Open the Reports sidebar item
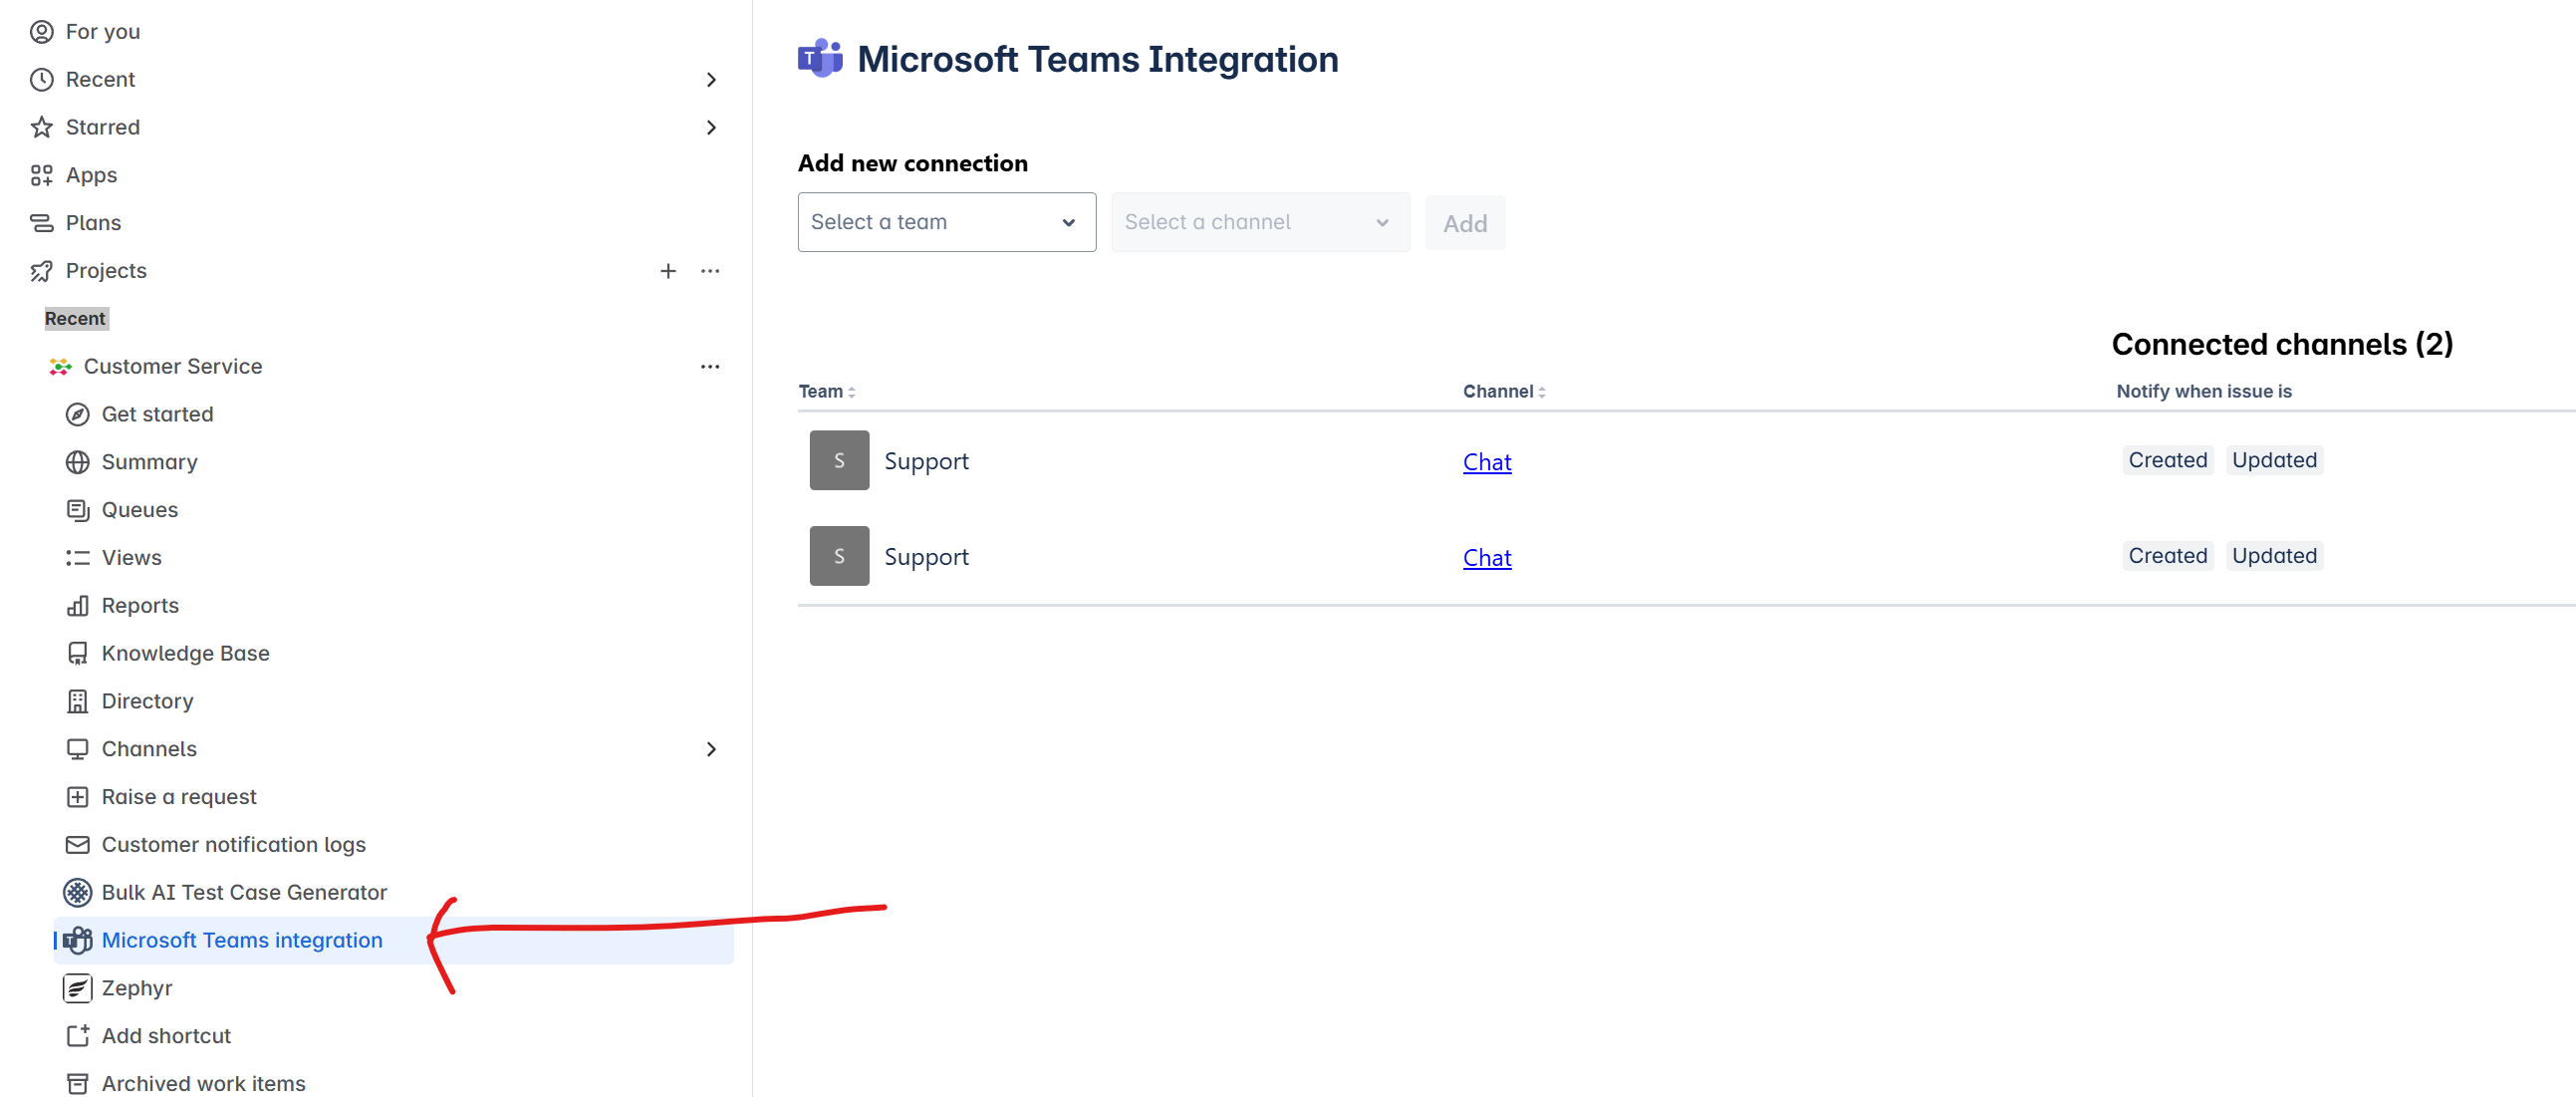2576x1097 pixels. point(140,606)
